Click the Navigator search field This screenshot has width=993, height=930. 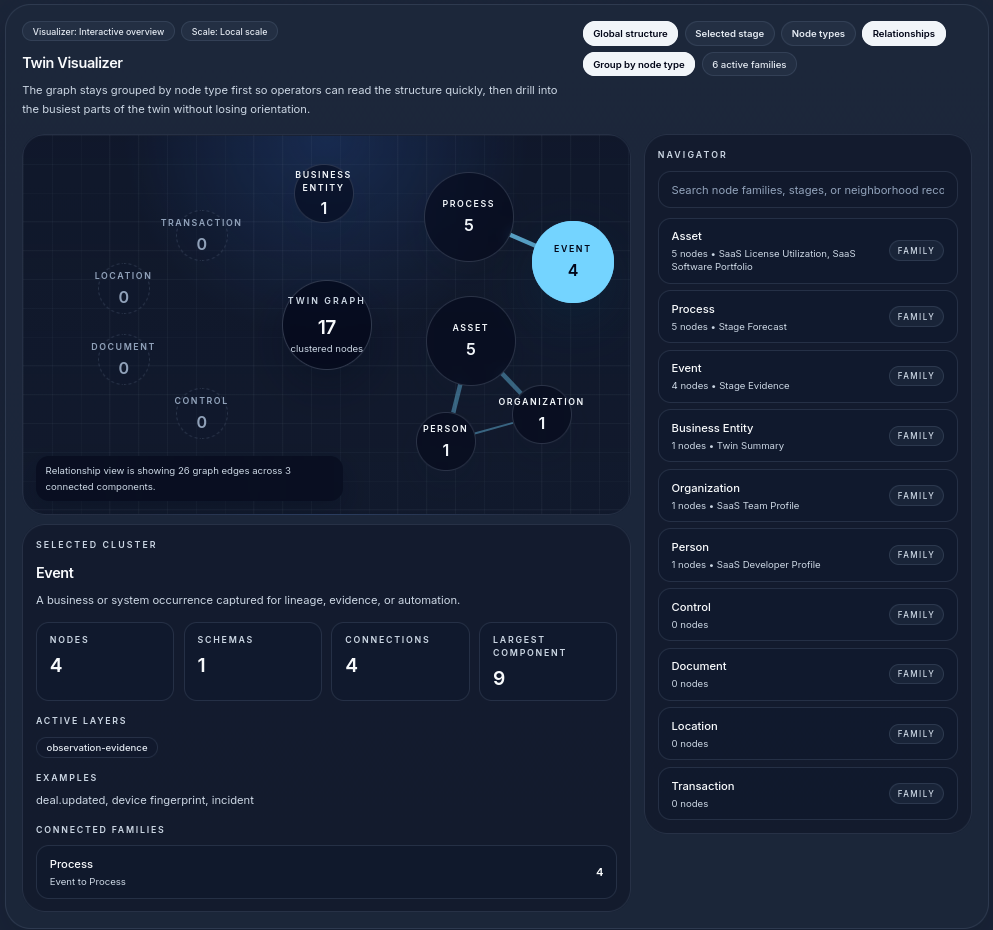[x=807, y=189]
